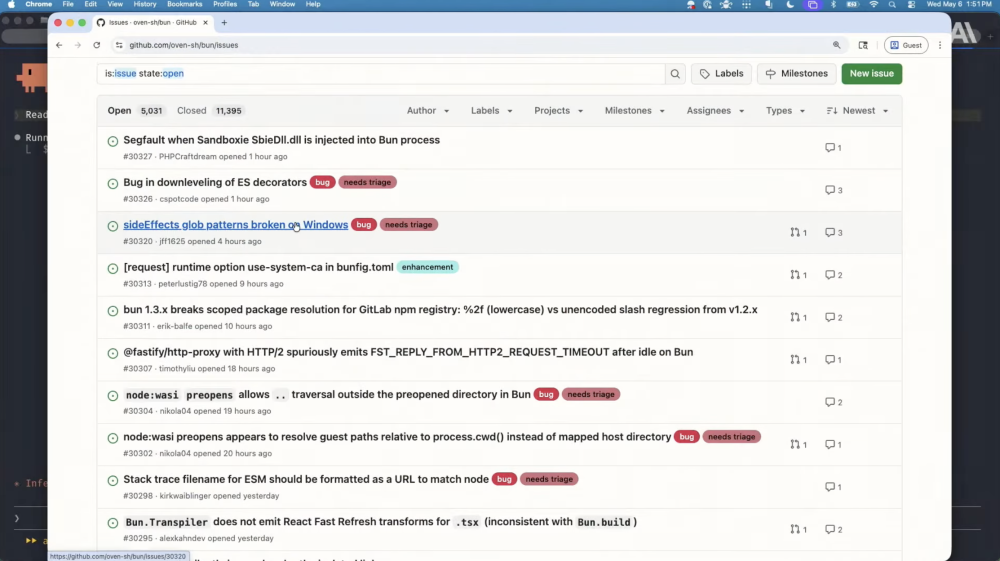Open the Milestones page button
The image size is (1000, 561).
[797, 74]
